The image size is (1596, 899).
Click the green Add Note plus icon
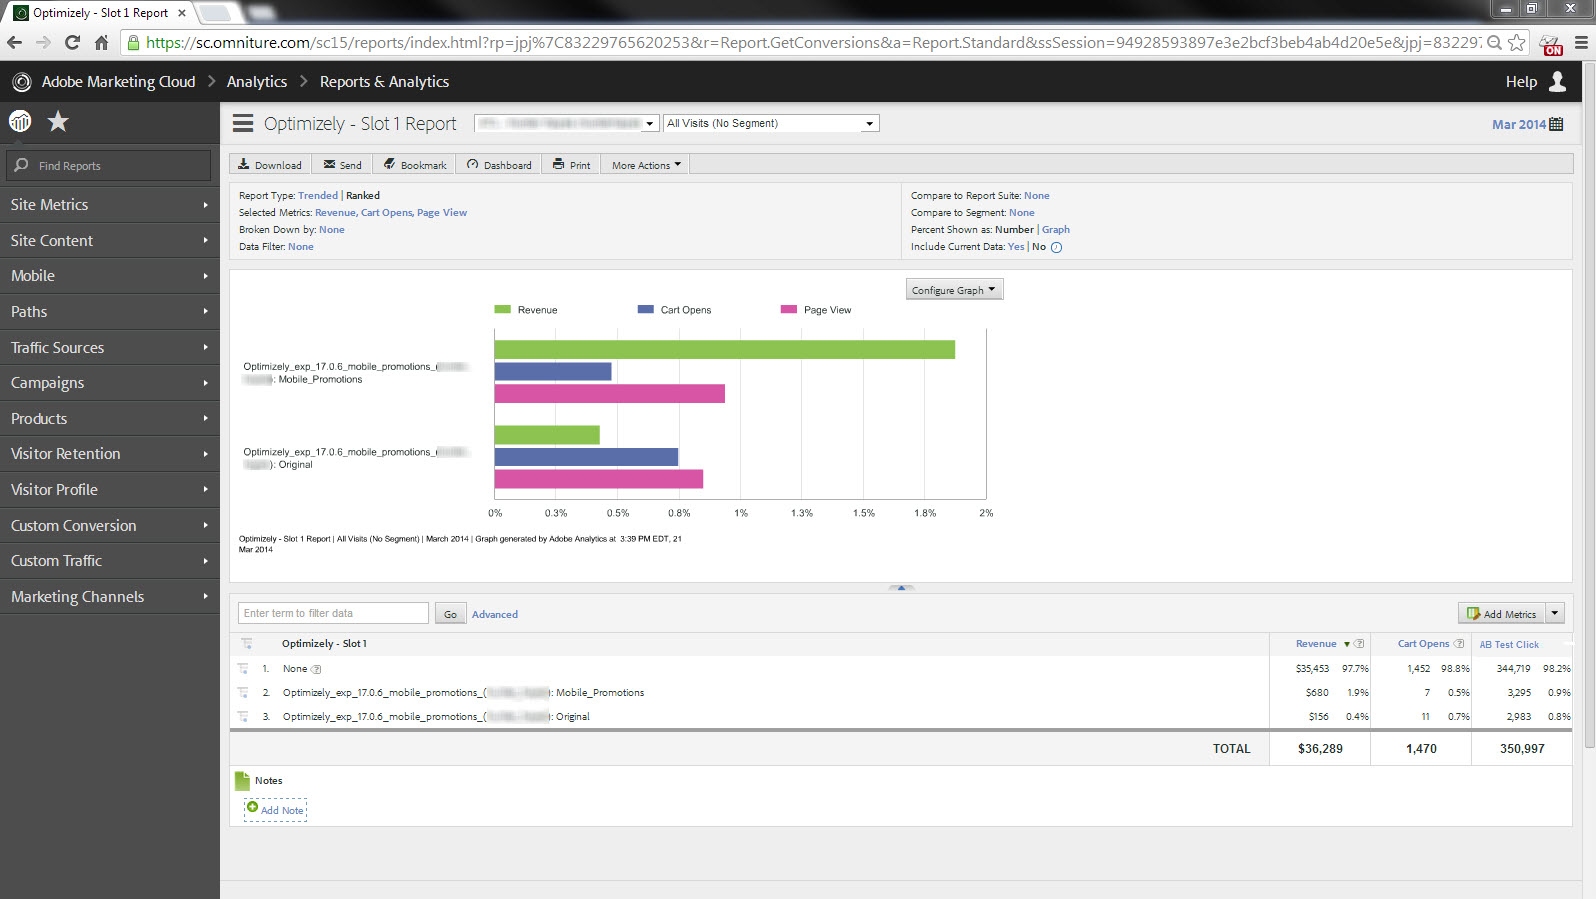[252, 807]
